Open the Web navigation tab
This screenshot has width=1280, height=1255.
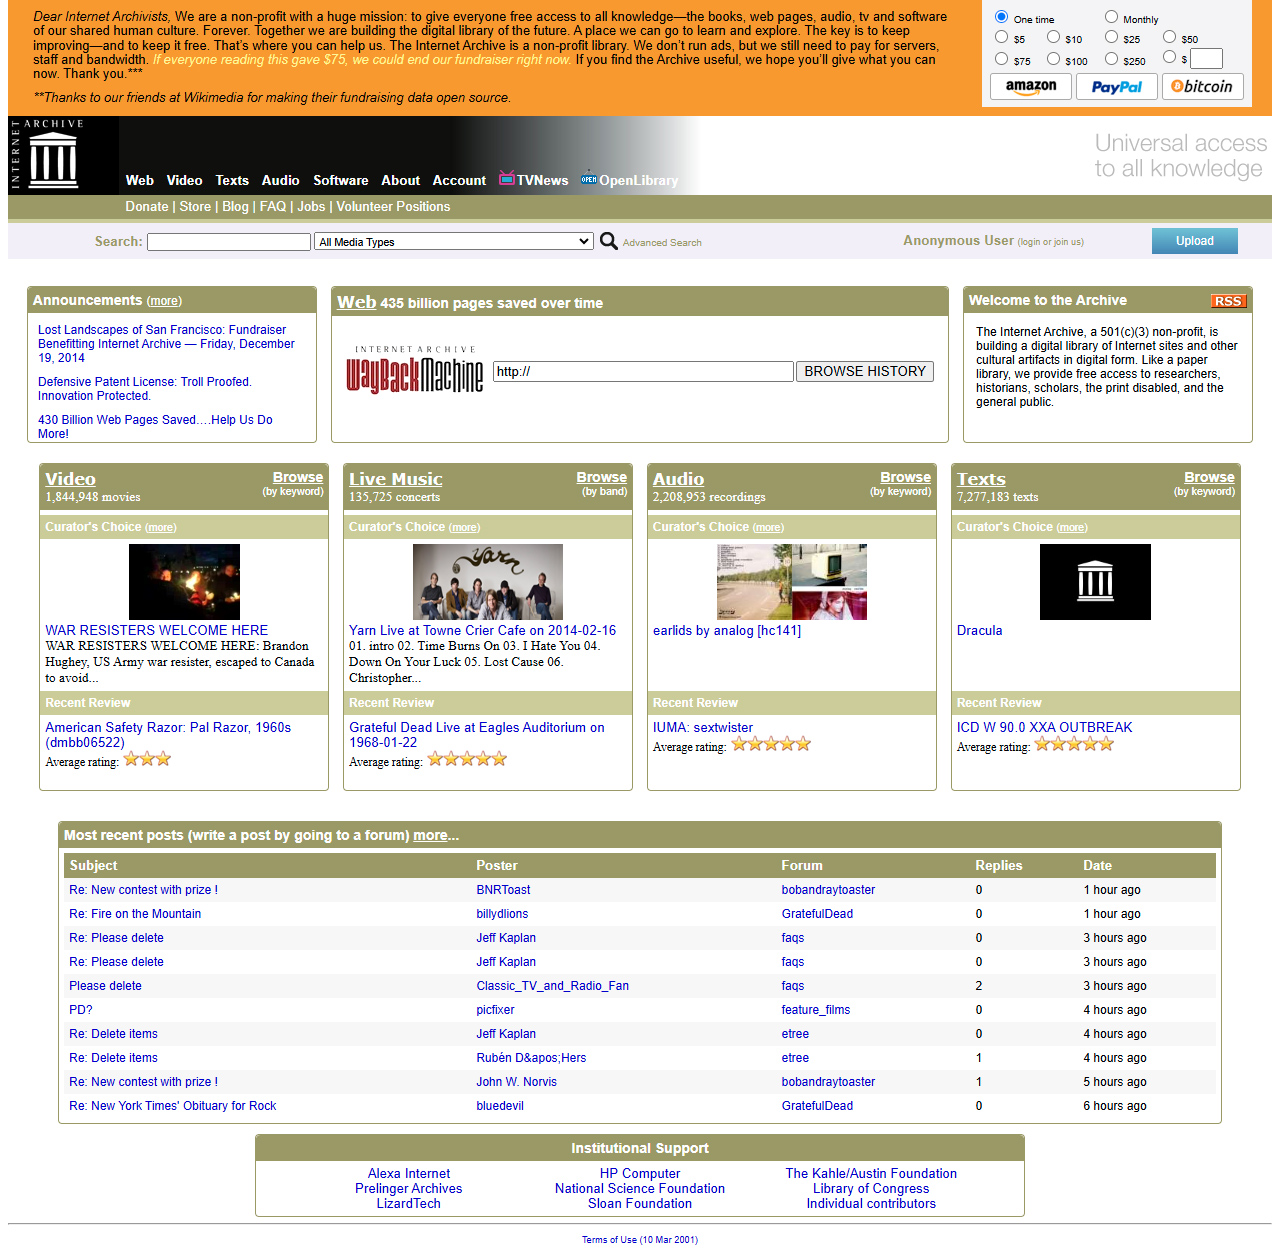[140, 180]
